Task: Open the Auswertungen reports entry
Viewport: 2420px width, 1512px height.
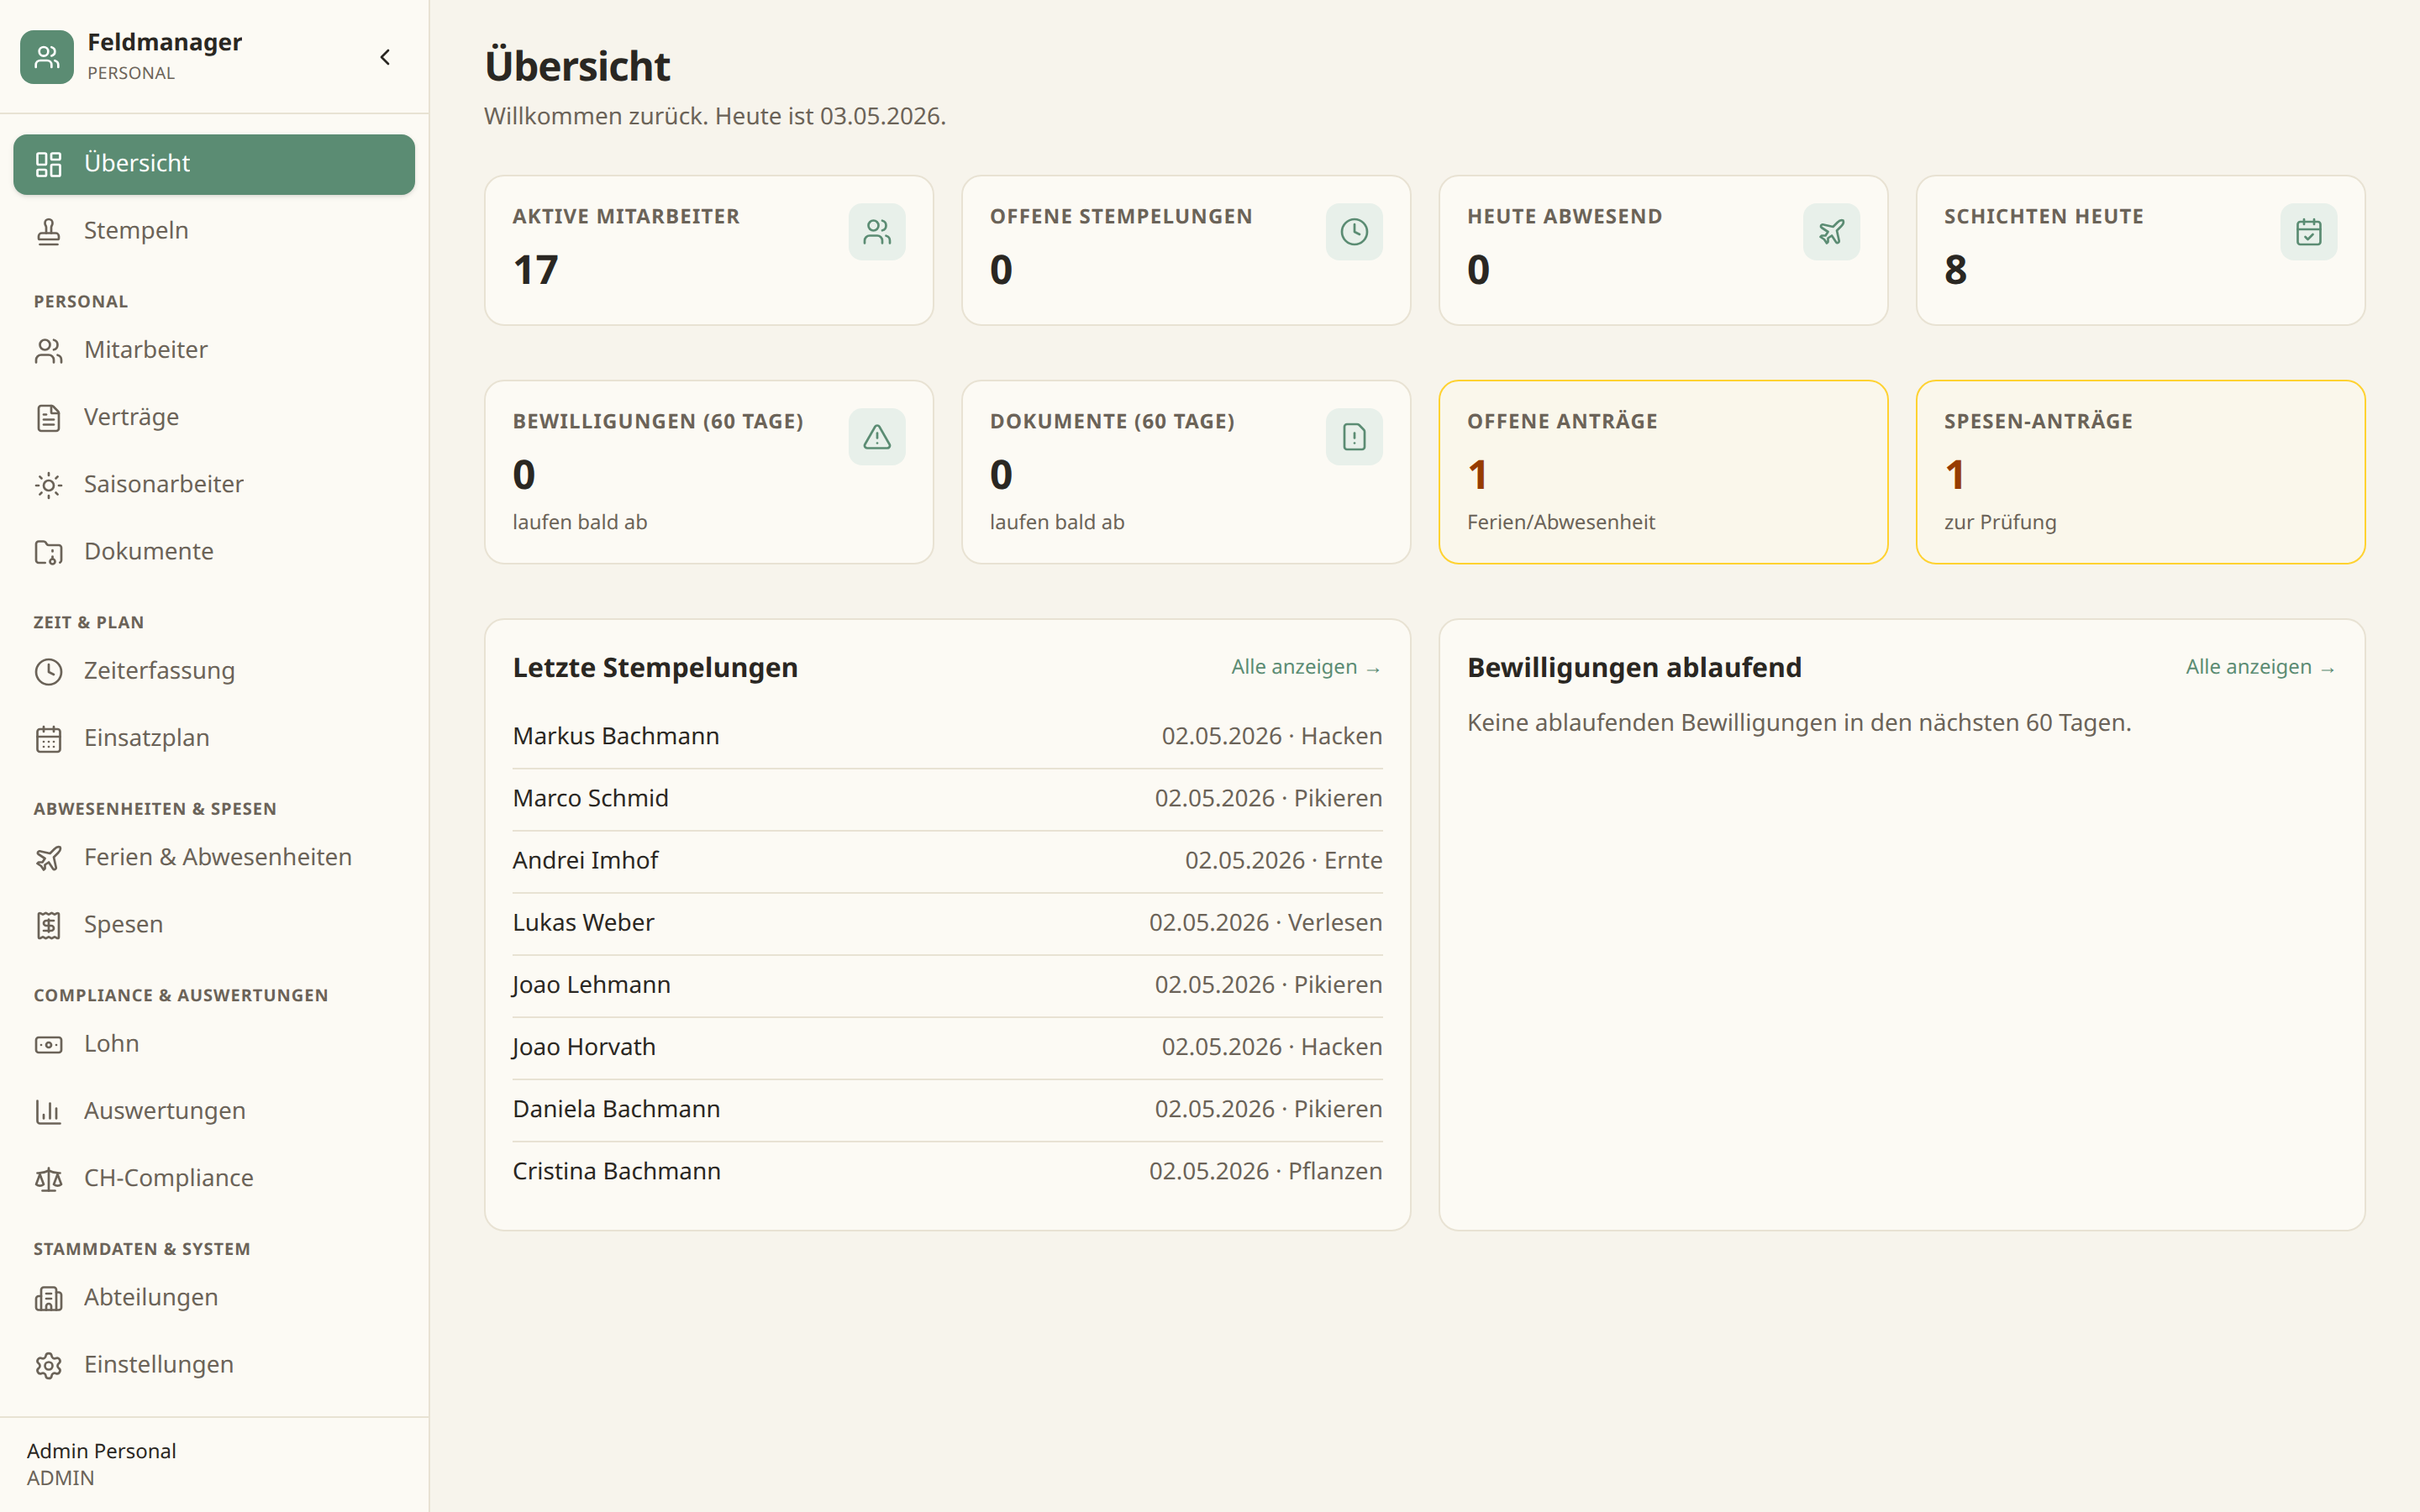Action: click(x=214, y=1111)
